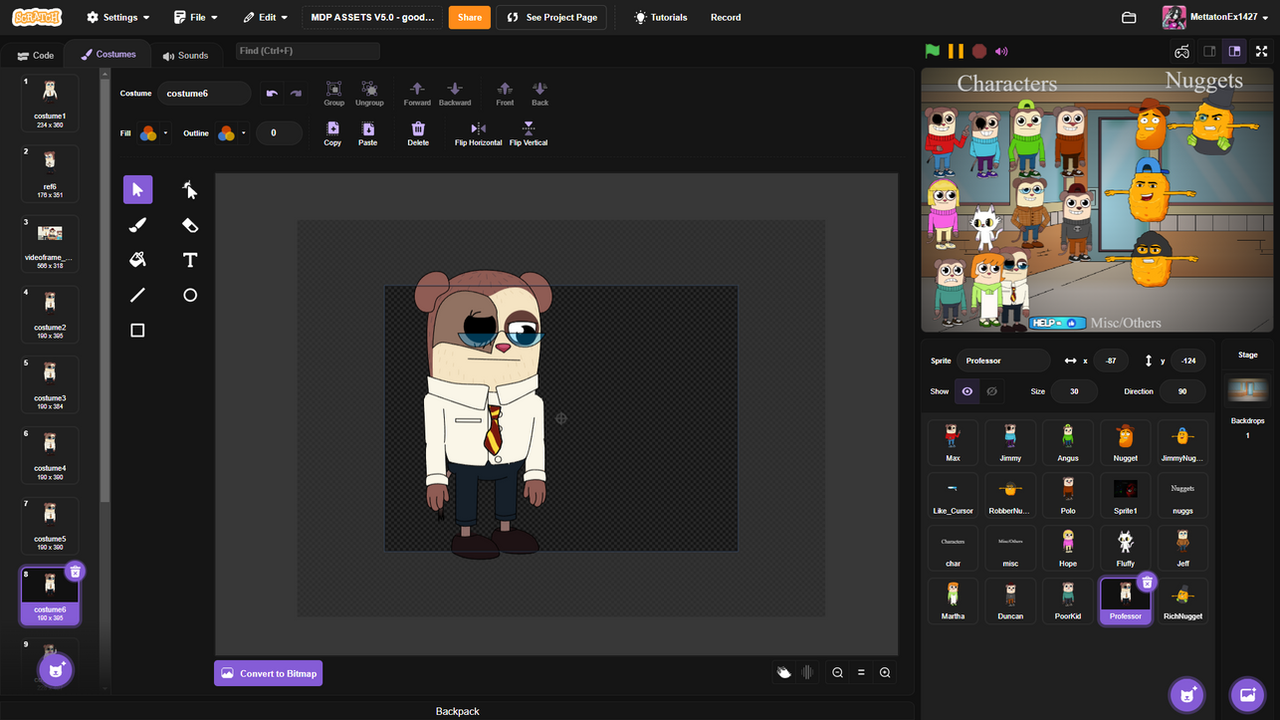
Task: Hide sprite with crossed-eye icon
Action: [992, 391]
